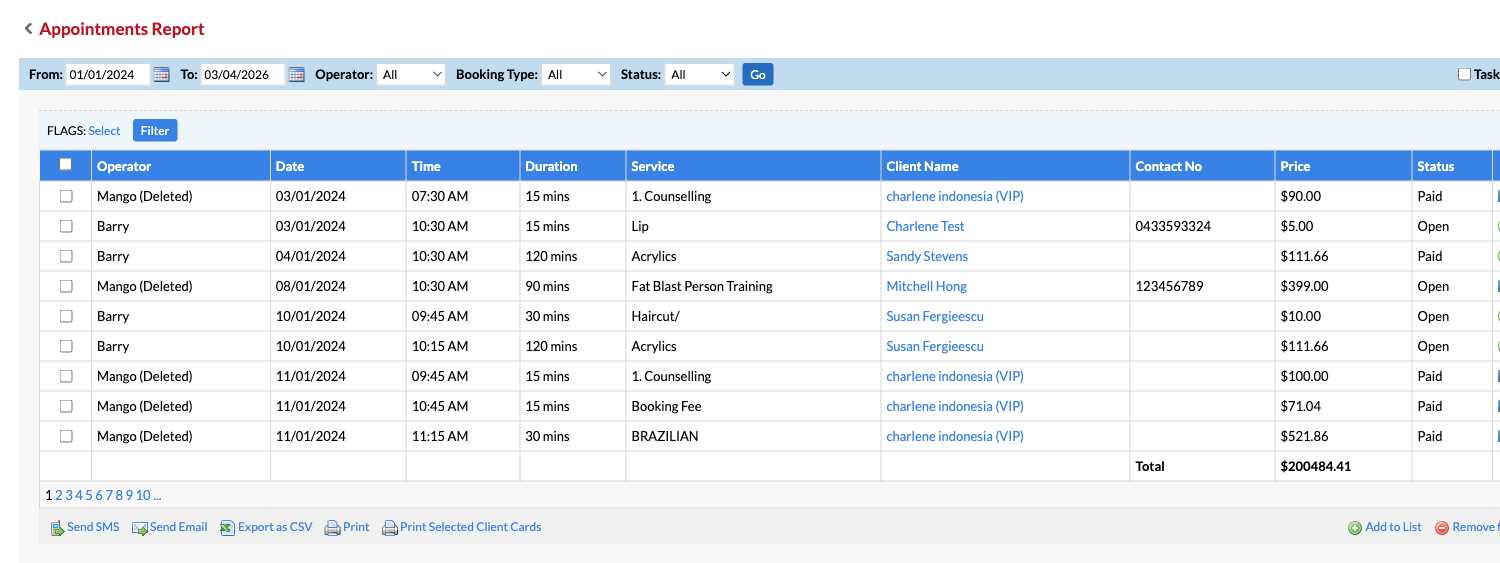The width and height of the screenshot is (1500, 563).
Task: Toggle the select-all checkbox in table header
Action: 66,165
